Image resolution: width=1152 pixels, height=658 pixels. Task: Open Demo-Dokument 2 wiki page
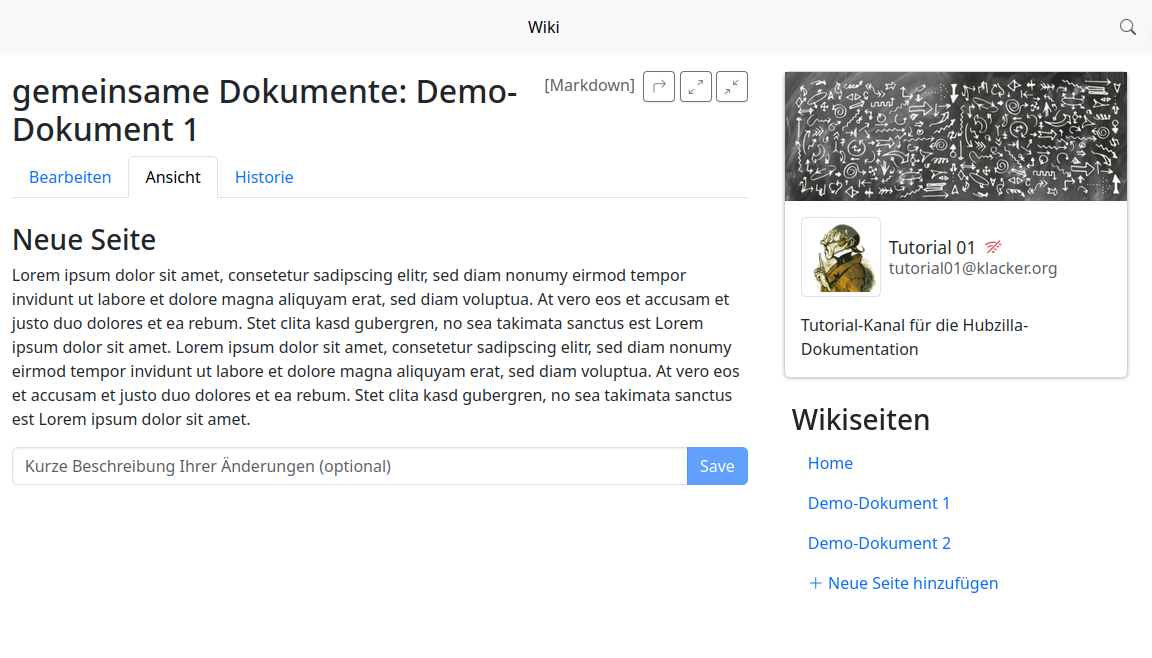click(879, 543)
